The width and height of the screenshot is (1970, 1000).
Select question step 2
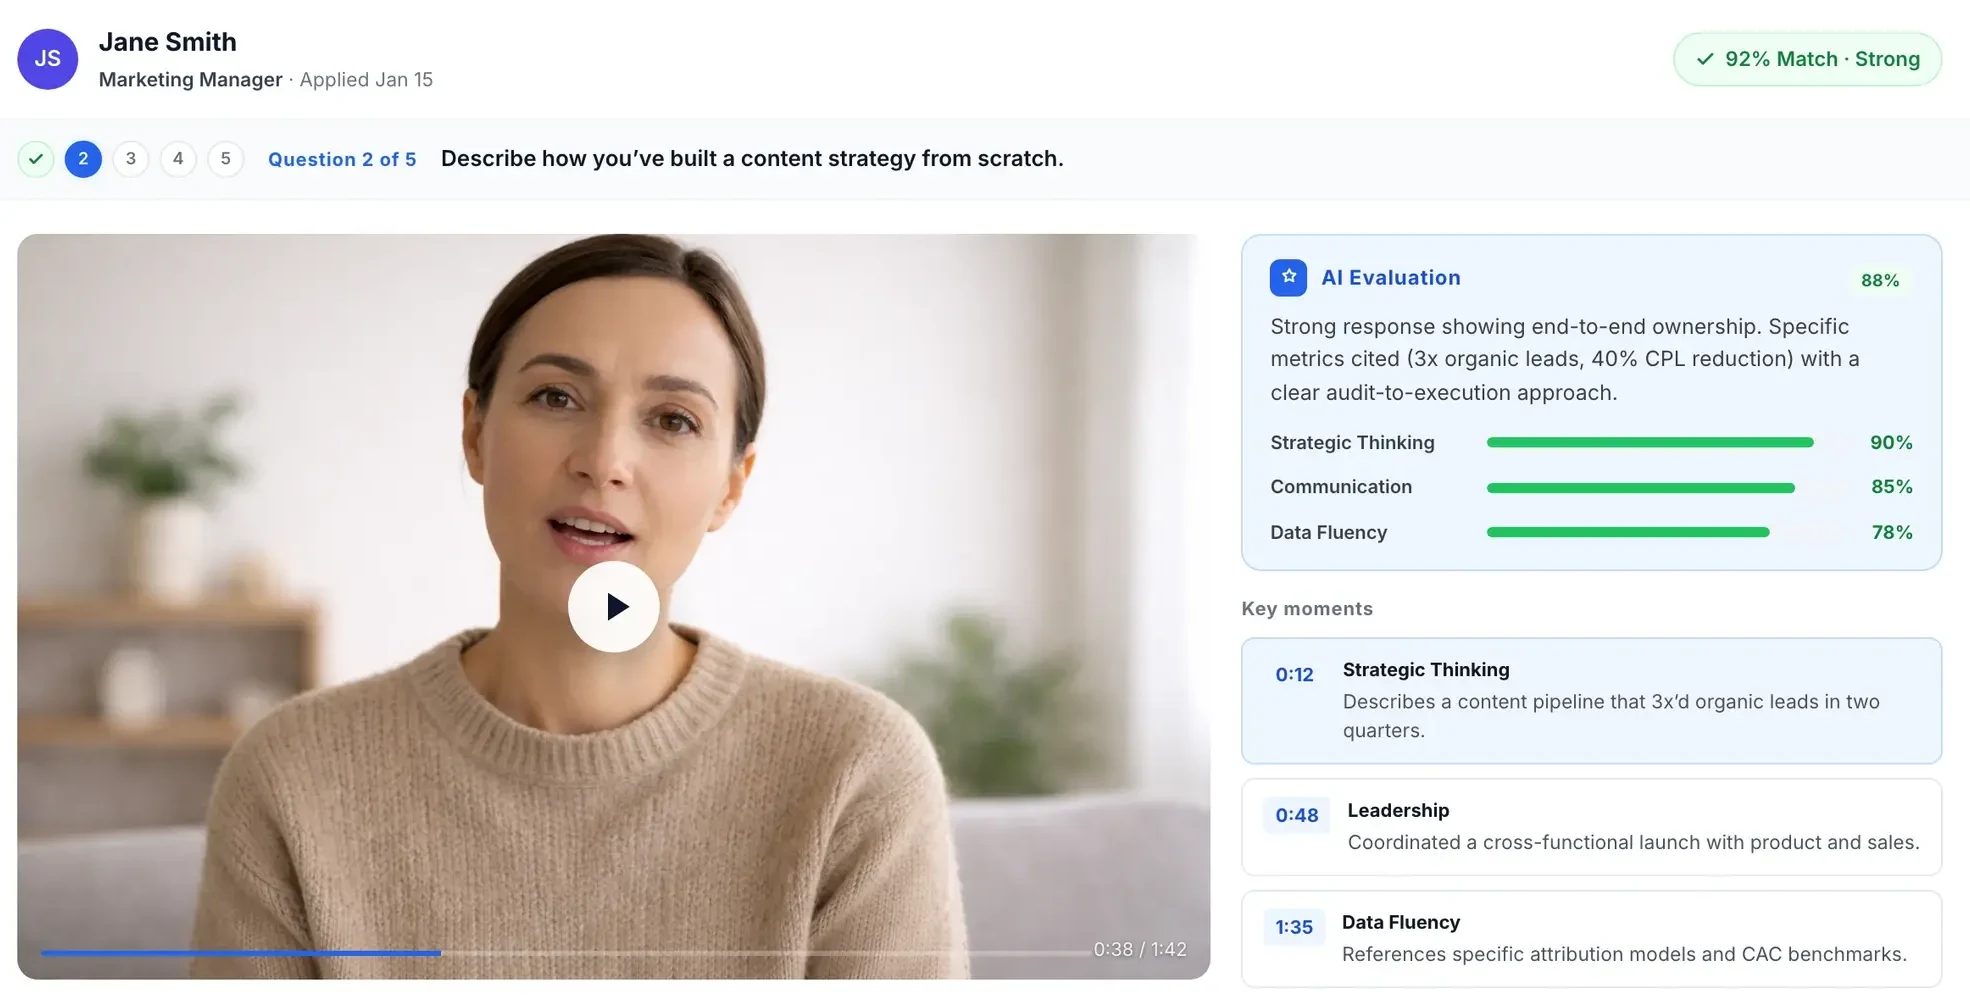tap(83, 159)
